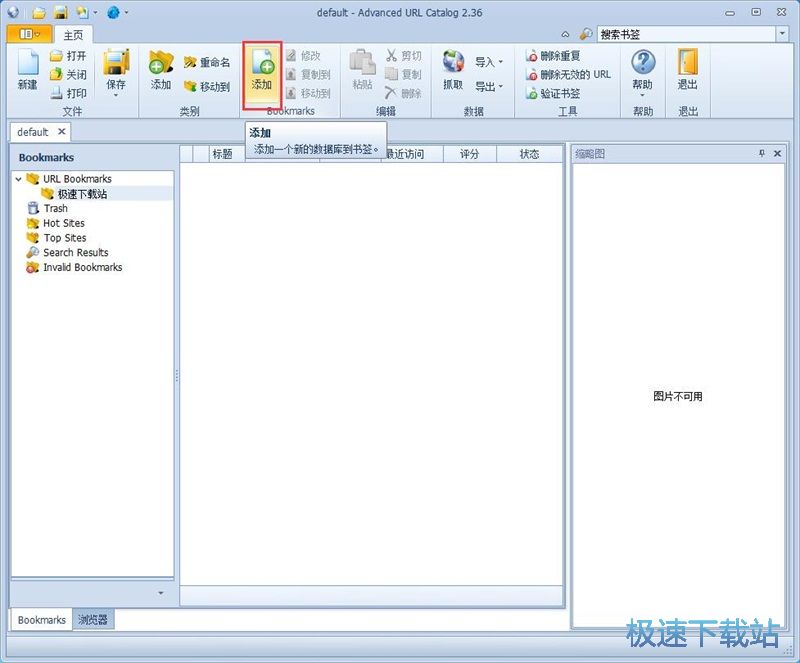Click the 打印 print item
800x663 pixels.
pos(68,93)
